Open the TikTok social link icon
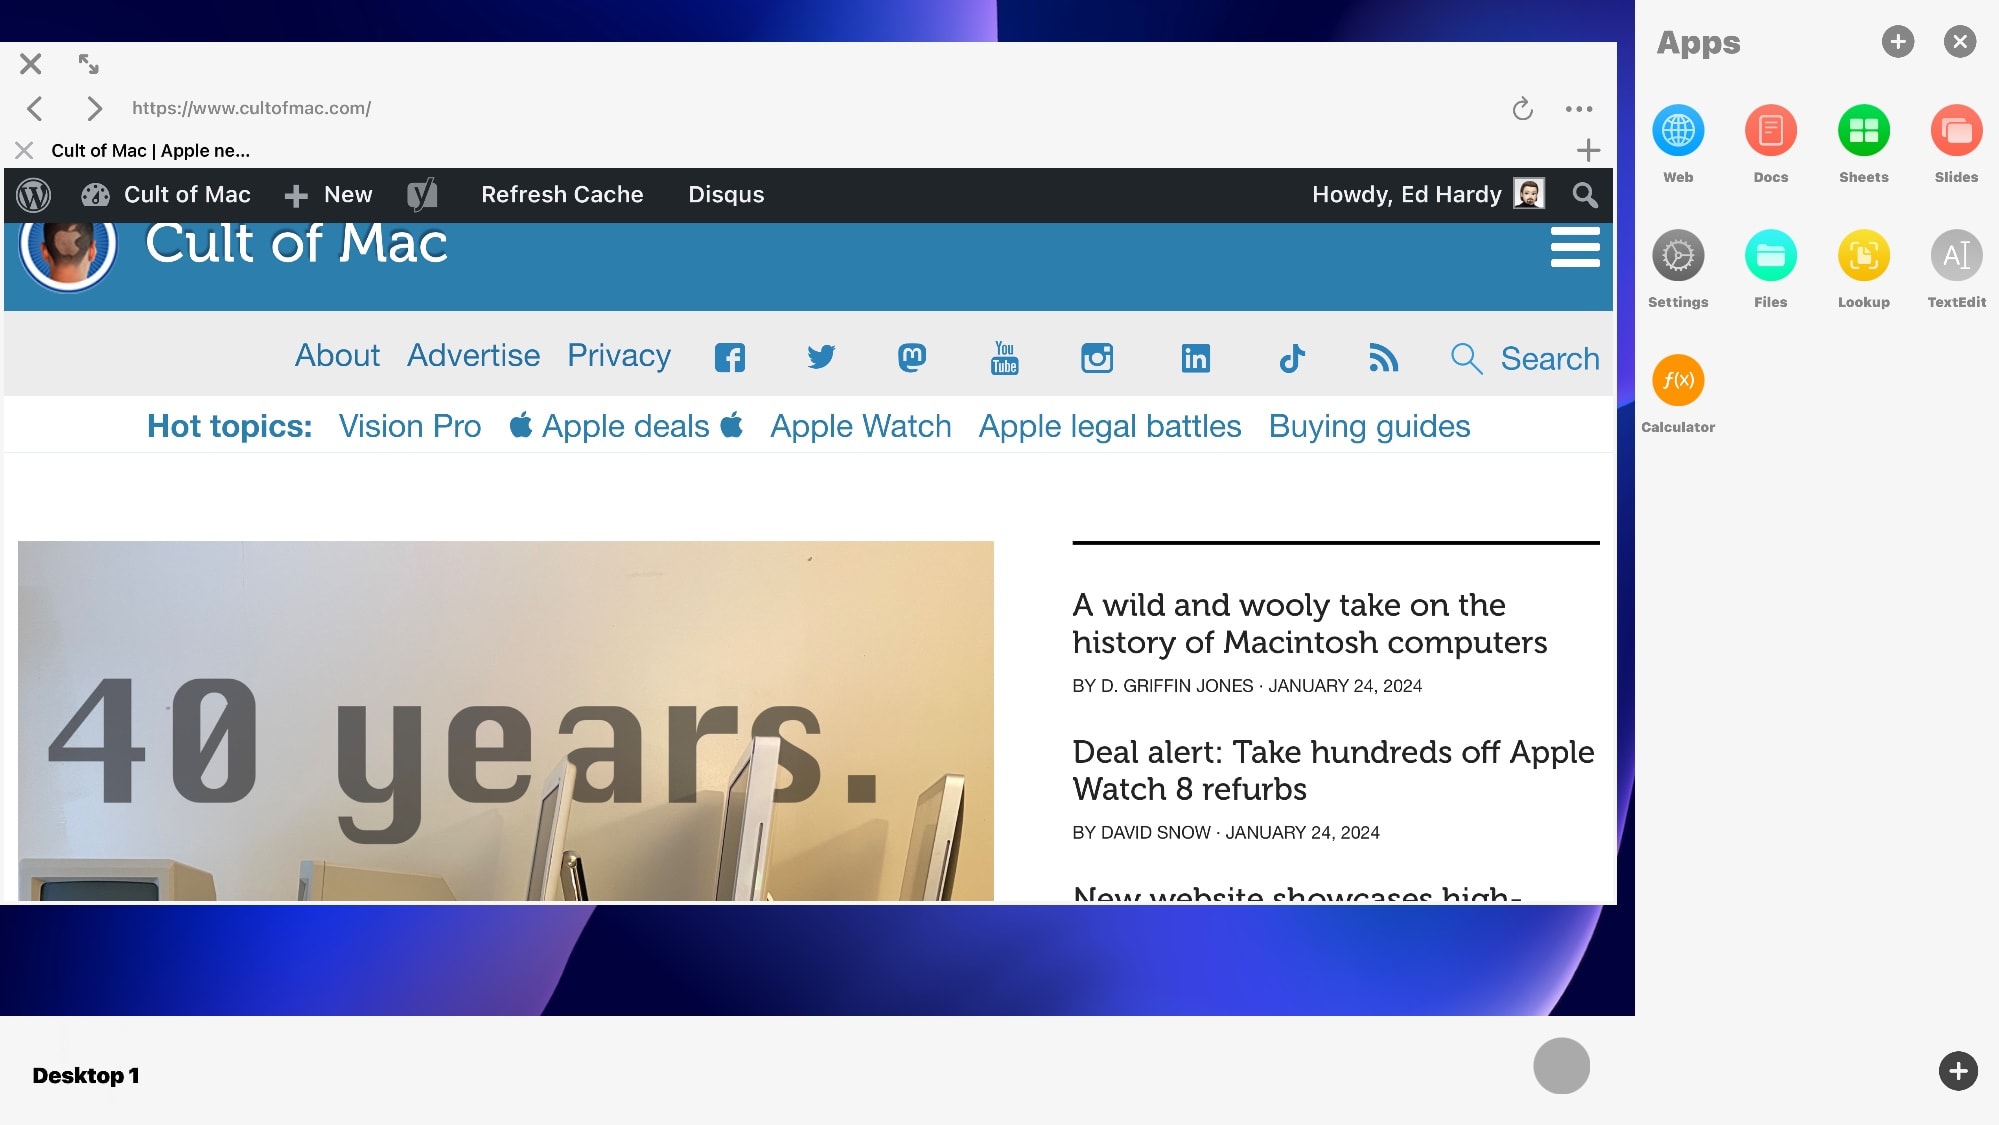Viewport: 1999px width, 1125px height. (1292, 358)
